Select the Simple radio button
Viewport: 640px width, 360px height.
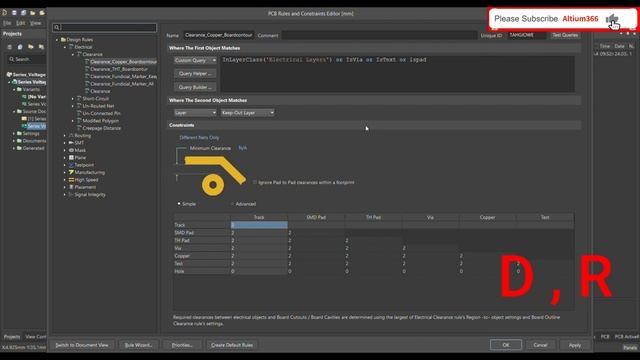click(x=179, y=204)
